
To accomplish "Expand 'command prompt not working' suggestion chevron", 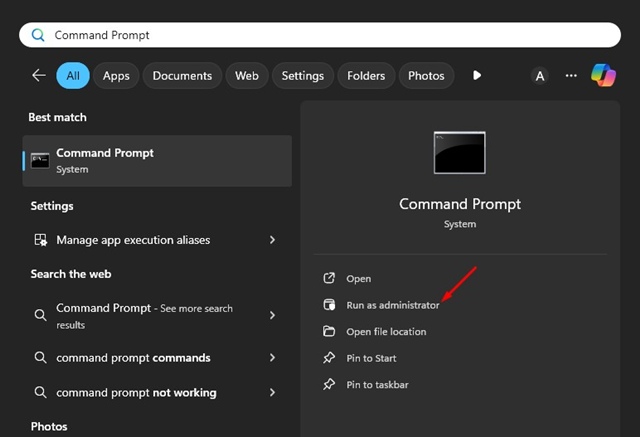I will [x=272, y=392].
